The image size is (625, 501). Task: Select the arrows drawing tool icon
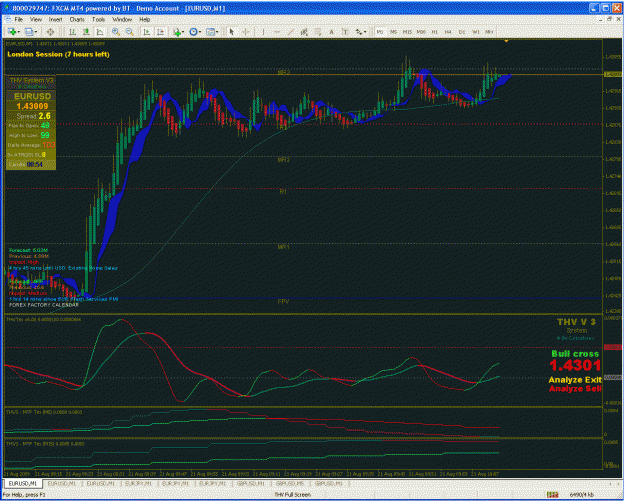358,32
